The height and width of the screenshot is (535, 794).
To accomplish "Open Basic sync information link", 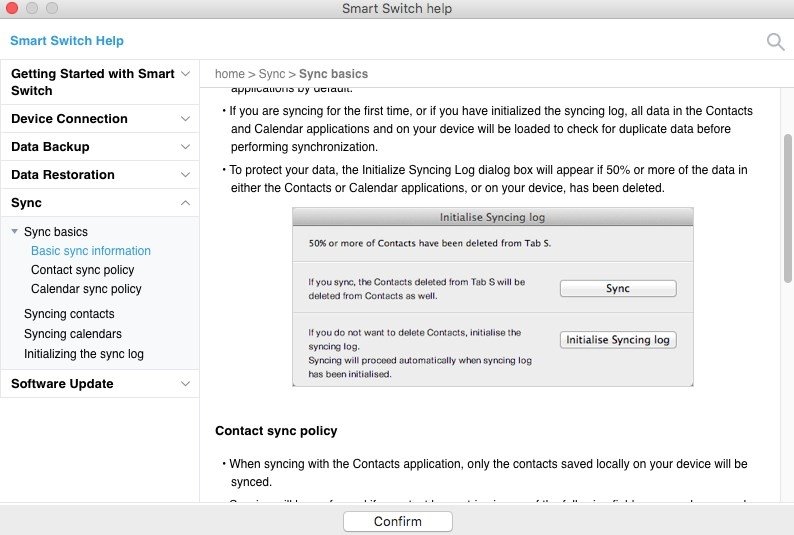I will [91, 251].
